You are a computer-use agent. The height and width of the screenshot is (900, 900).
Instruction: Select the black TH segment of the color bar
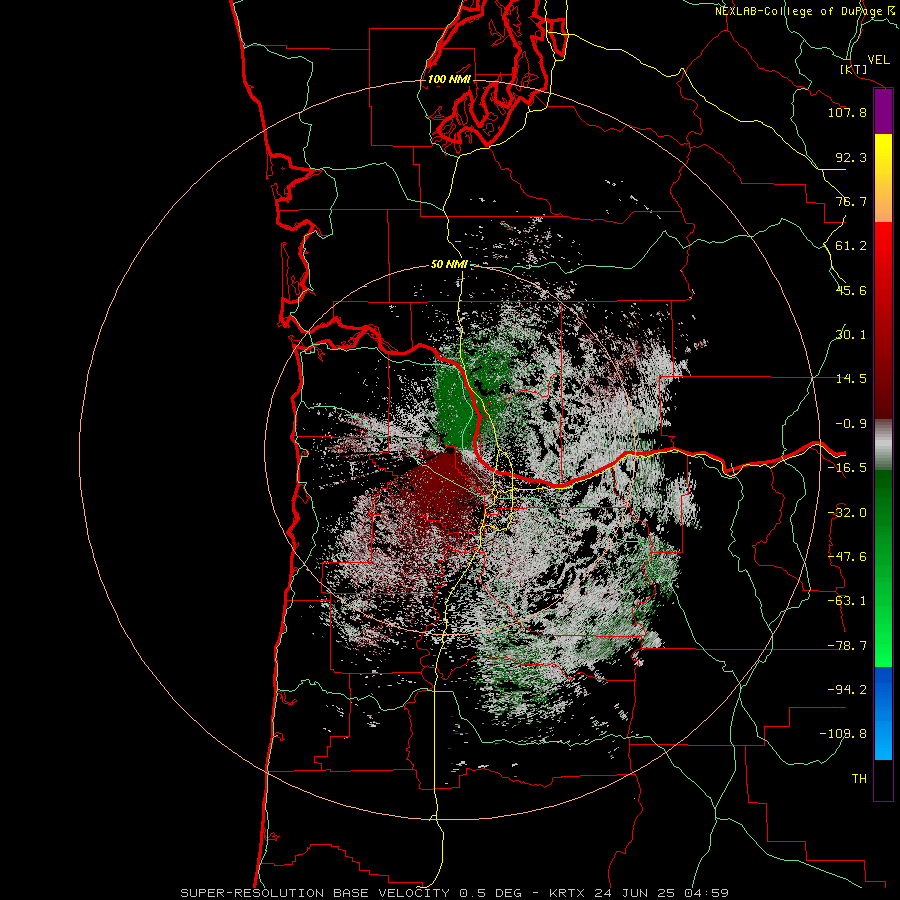[883, 779]
